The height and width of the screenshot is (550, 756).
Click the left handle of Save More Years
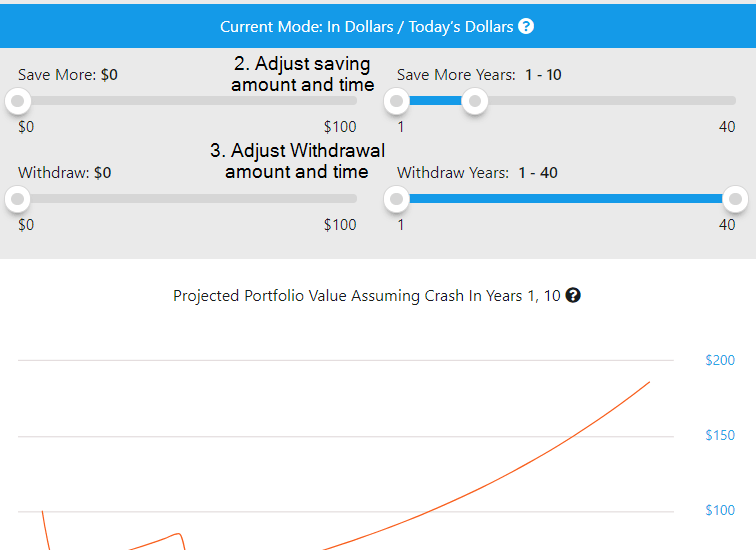[x=397, y=101]
